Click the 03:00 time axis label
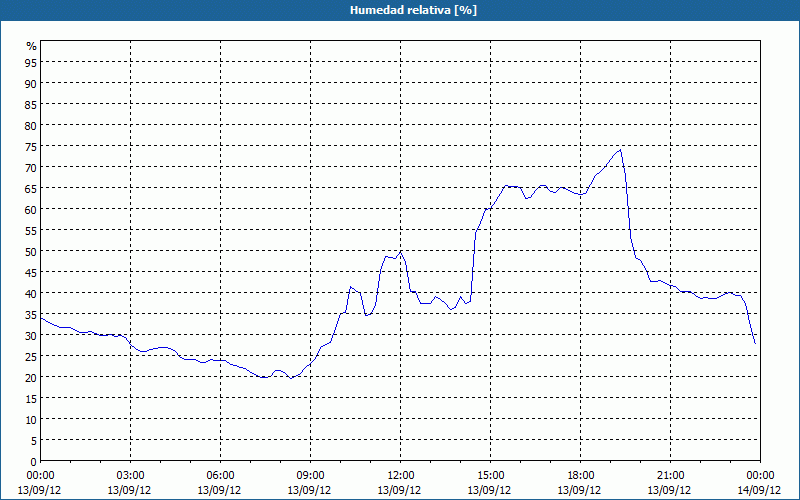The width and height of the screenshot is (800, 500). tap(130, 476)
